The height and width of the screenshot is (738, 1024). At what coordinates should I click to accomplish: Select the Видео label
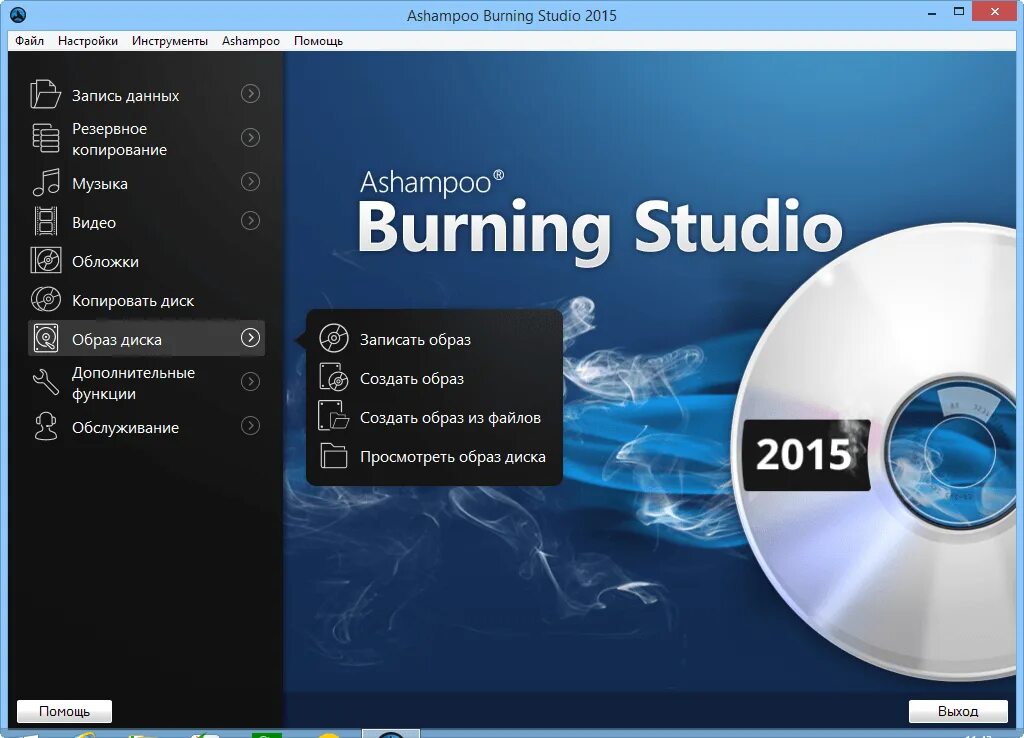coord(94,223)
